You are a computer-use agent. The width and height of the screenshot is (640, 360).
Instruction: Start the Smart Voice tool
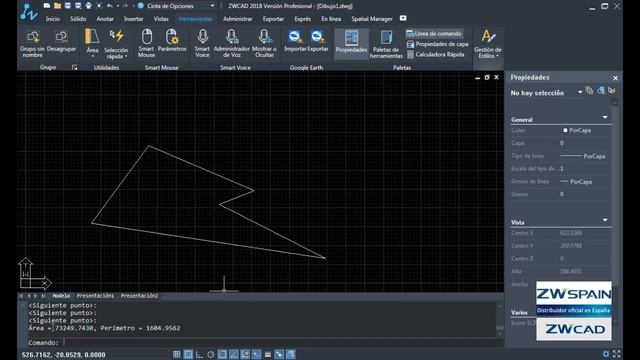click(202, 43)
